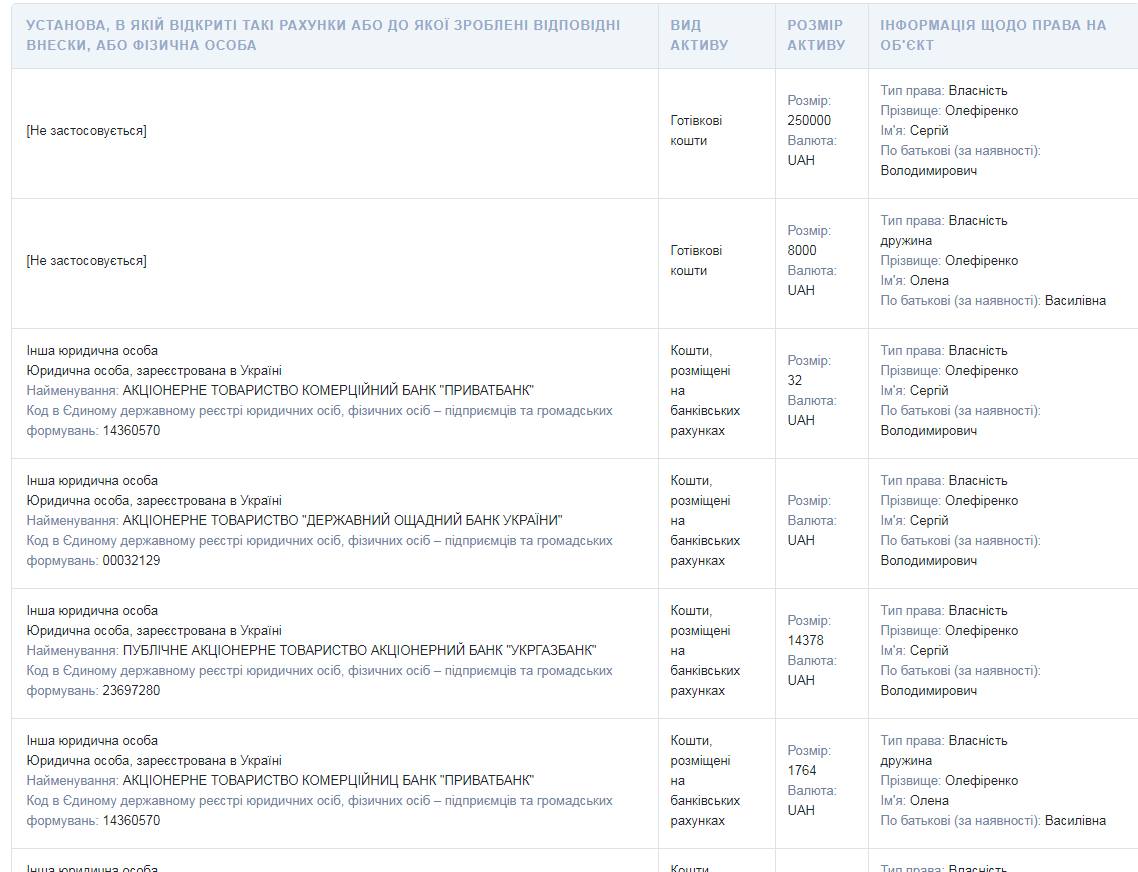
Task: Click "Кошти, розміщені на банківських рахунках" in Ощадбанк row
Action: pos(705,520)
